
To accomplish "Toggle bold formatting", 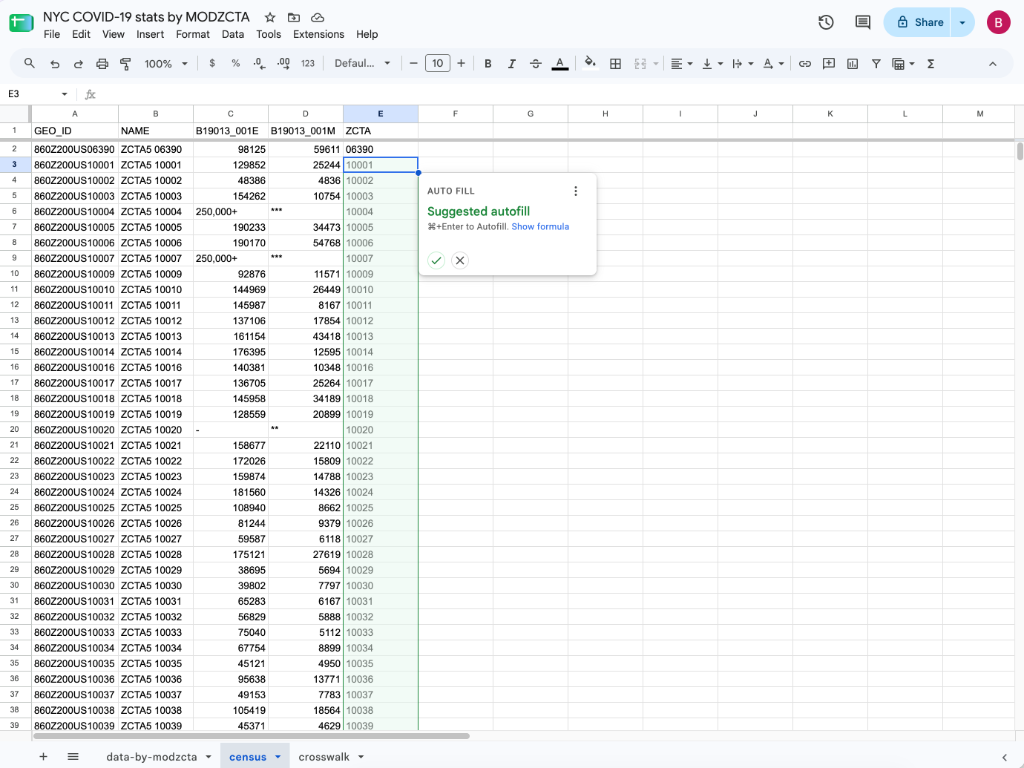I will (x=487, y=63).
